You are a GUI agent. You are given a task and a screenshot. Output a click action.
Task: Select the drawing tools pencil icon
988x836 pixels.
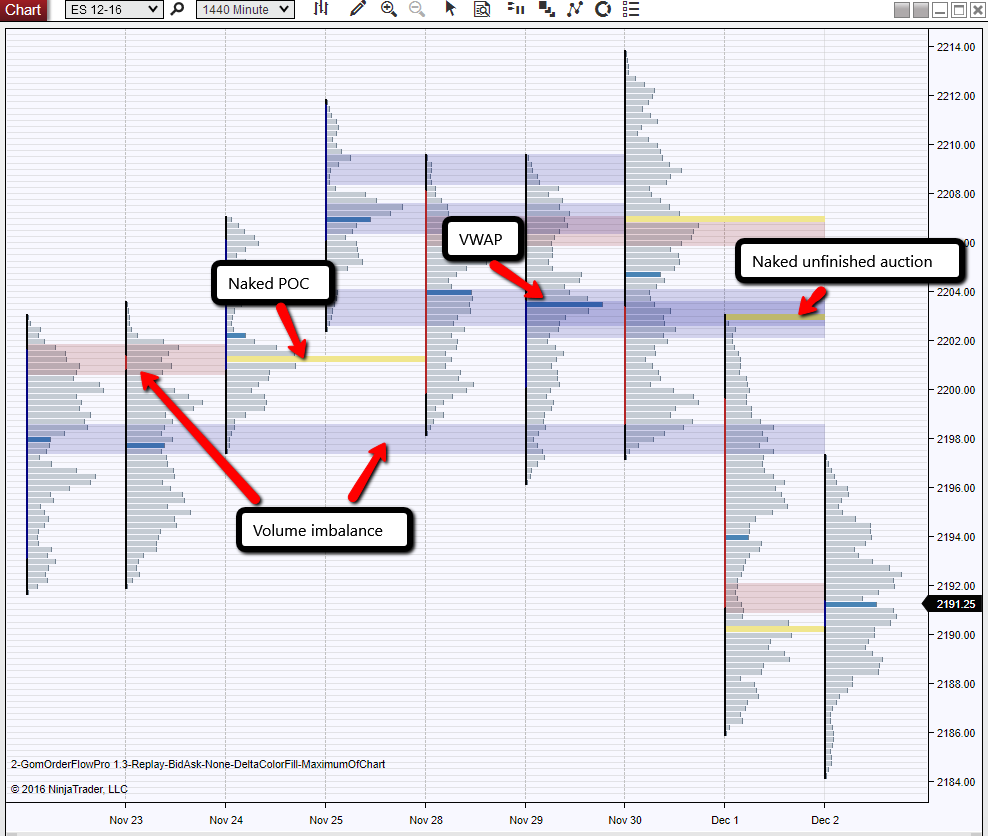pyautogui.click(x=357, y=9)
